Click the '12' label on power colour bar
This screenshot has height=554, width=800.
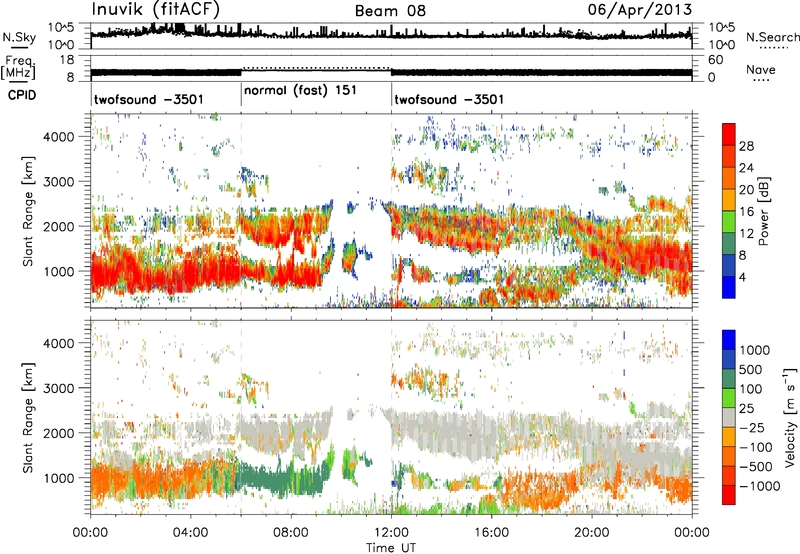tap(746, 234)
